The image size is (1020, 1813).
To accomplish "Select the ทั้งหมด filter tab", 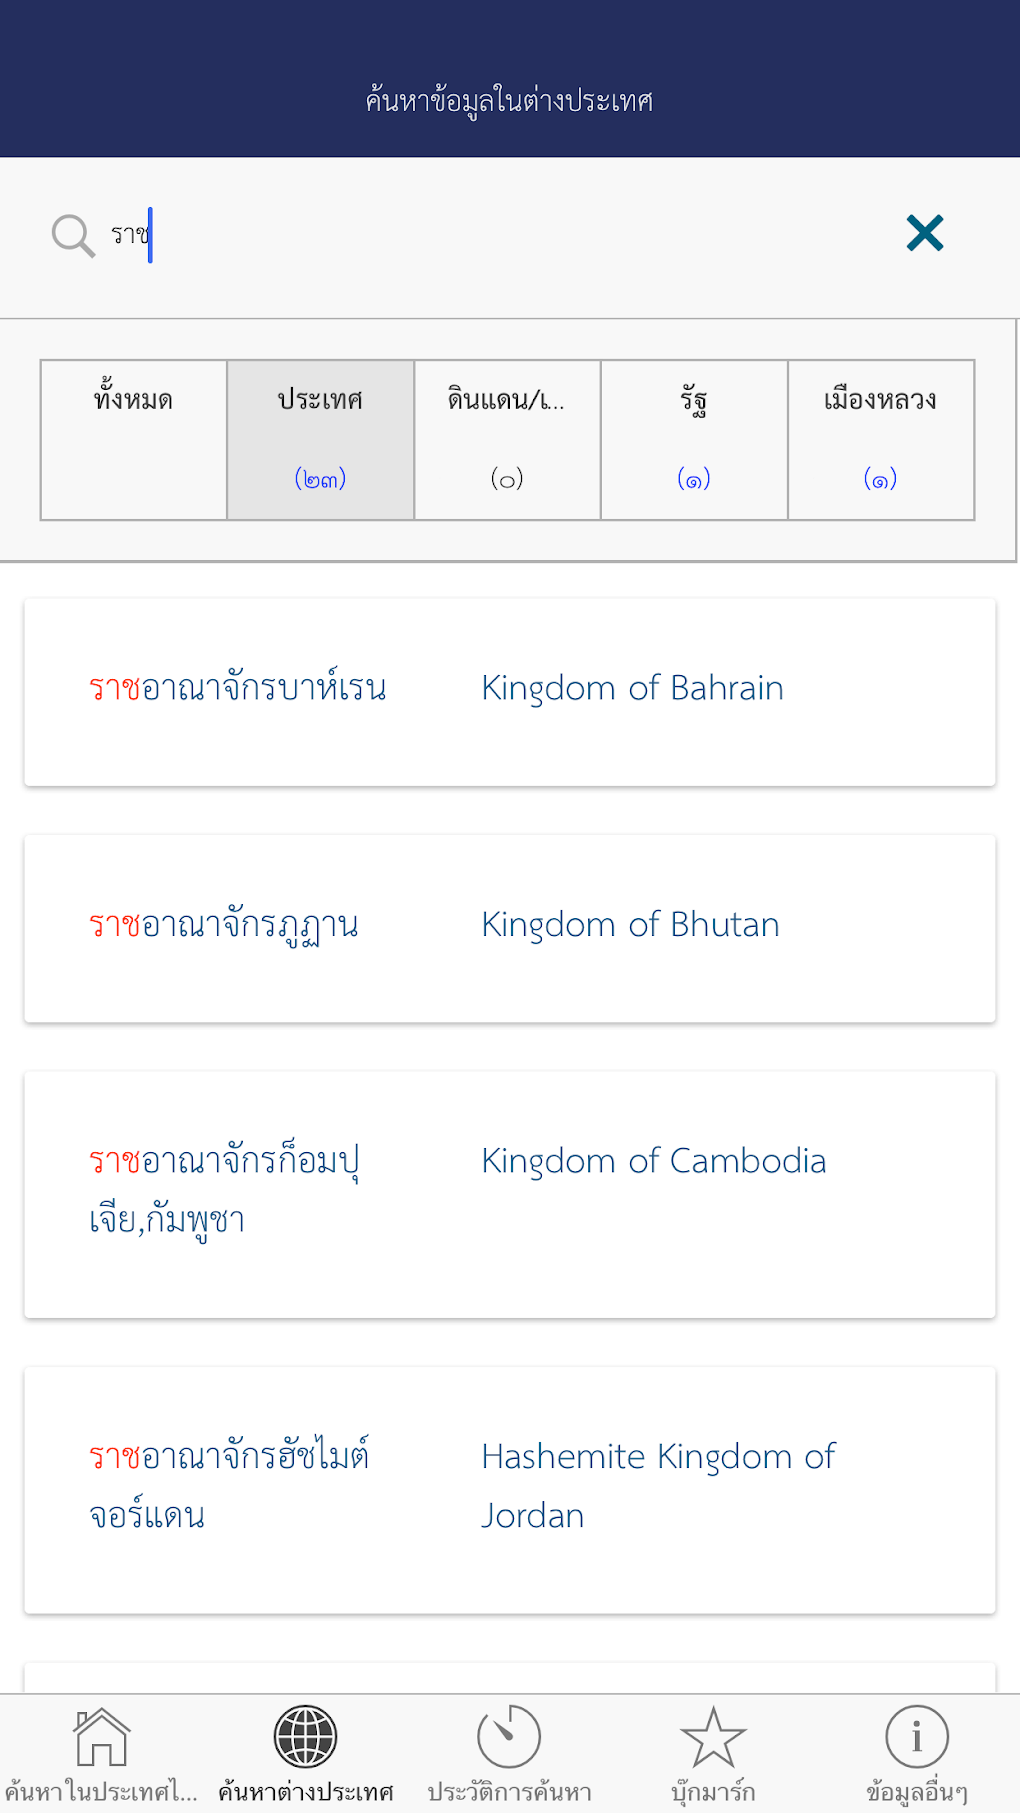I will coord(133,440).
